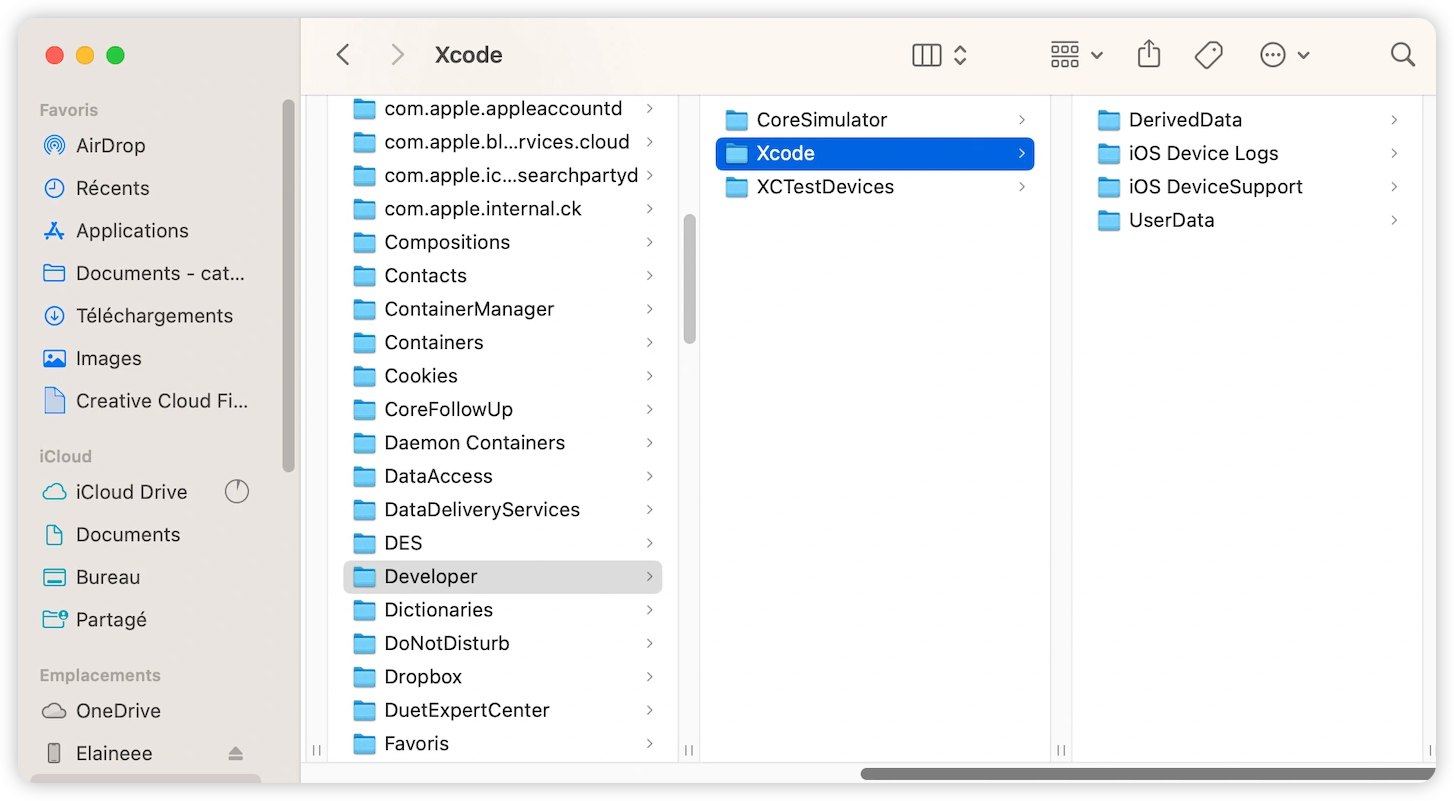Select Creative Cloud Fi... in sidebar
Image resolution: width=1454 pixels, height=801 pixels.
(x=160, y=401)
